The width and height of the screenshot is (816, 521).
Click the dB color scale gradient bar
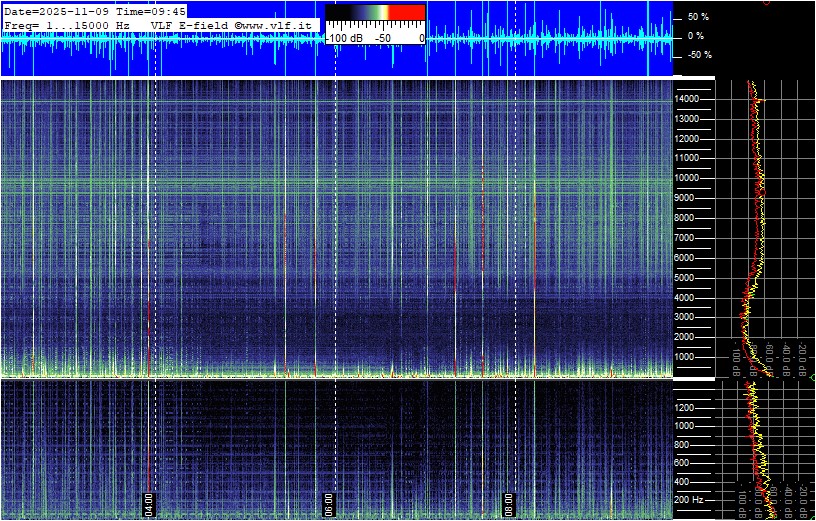pos(375,14)
